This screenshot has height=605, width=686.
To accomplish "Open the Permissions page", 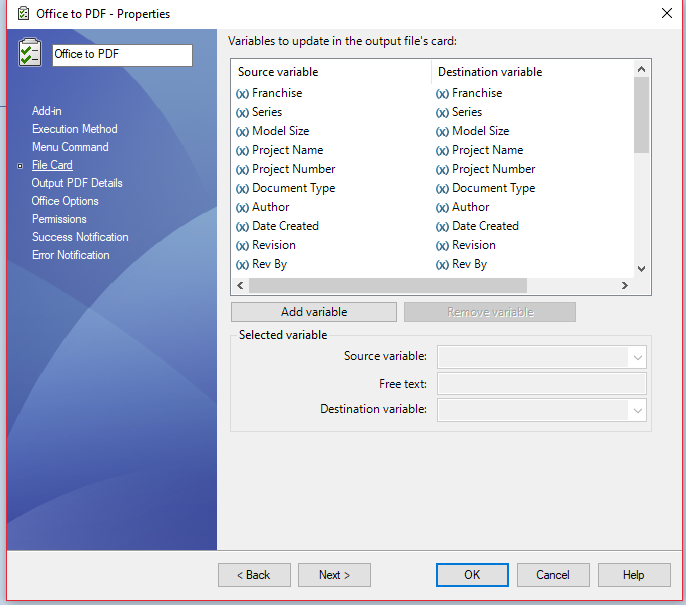I will (x=59, y=219).
